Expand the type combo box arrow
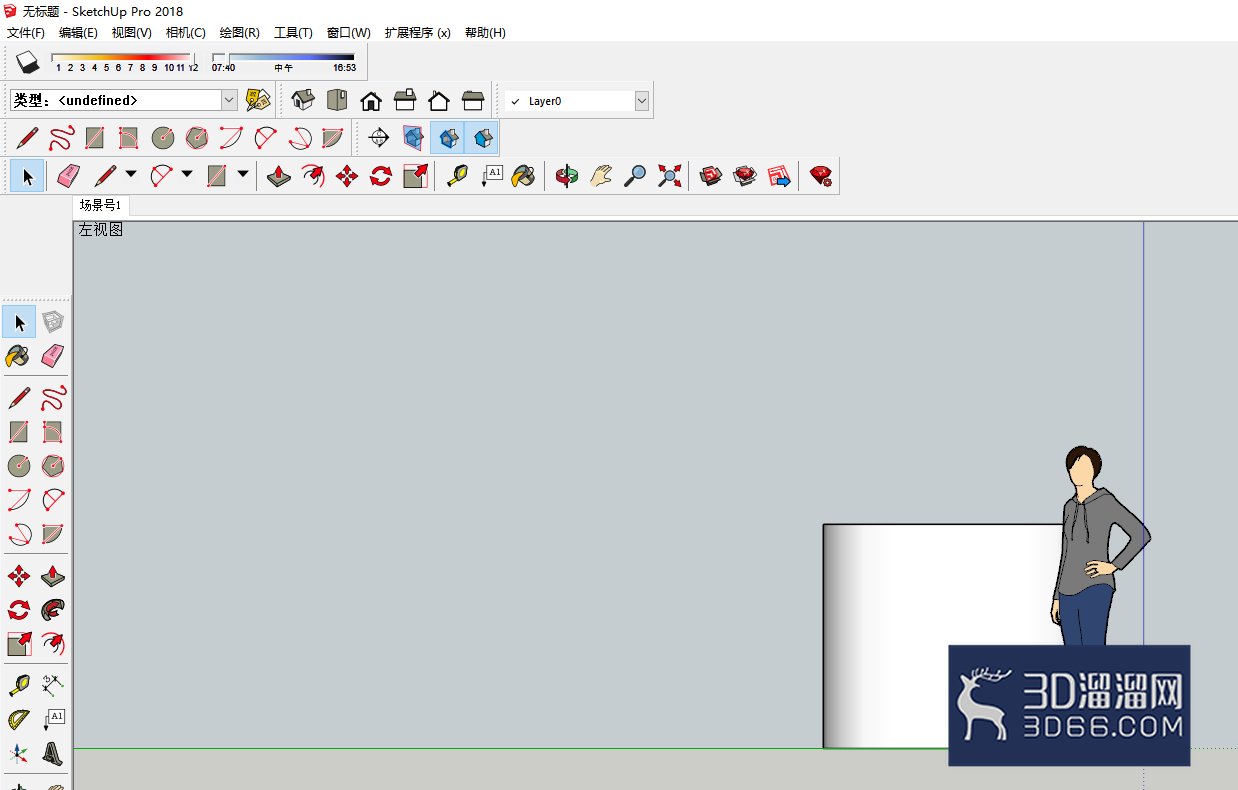Screen dimensions: 1238x790 click(x=229, y=100)
